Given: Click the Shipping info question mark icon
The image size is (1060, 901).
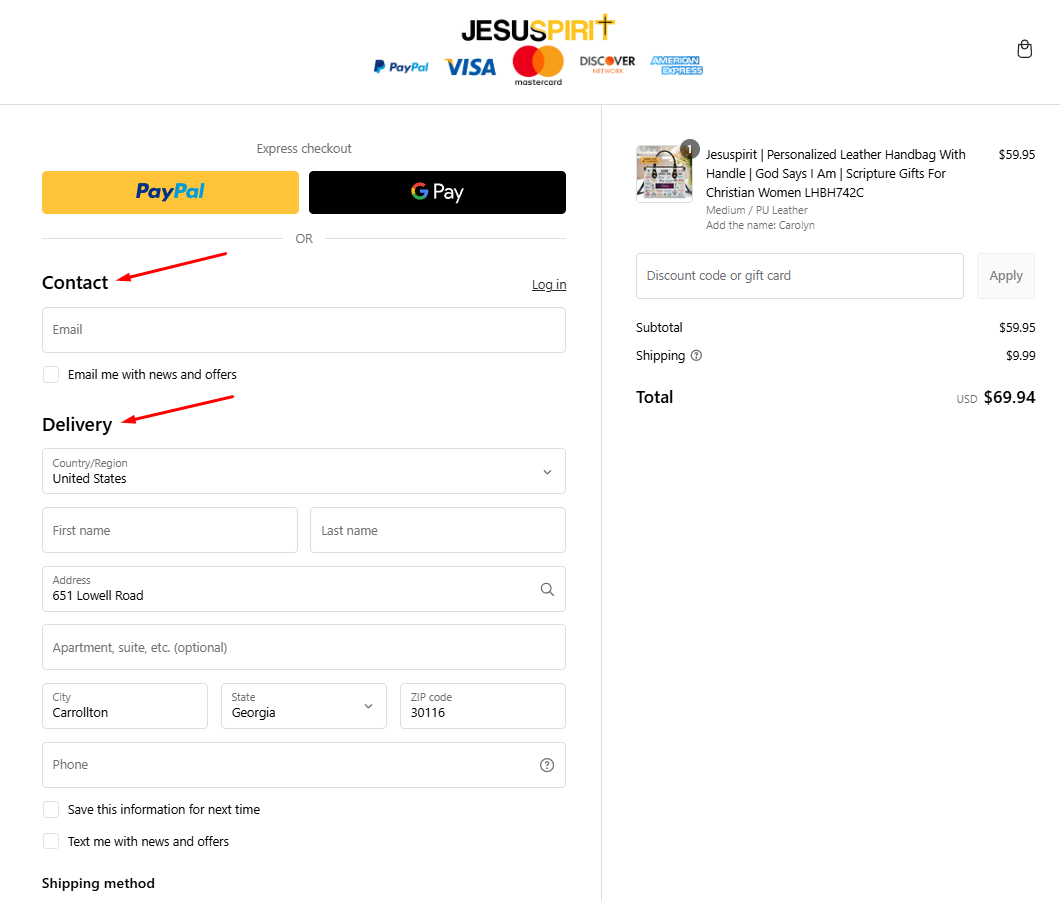Looking at the screenshot, I should click(696, 356).
